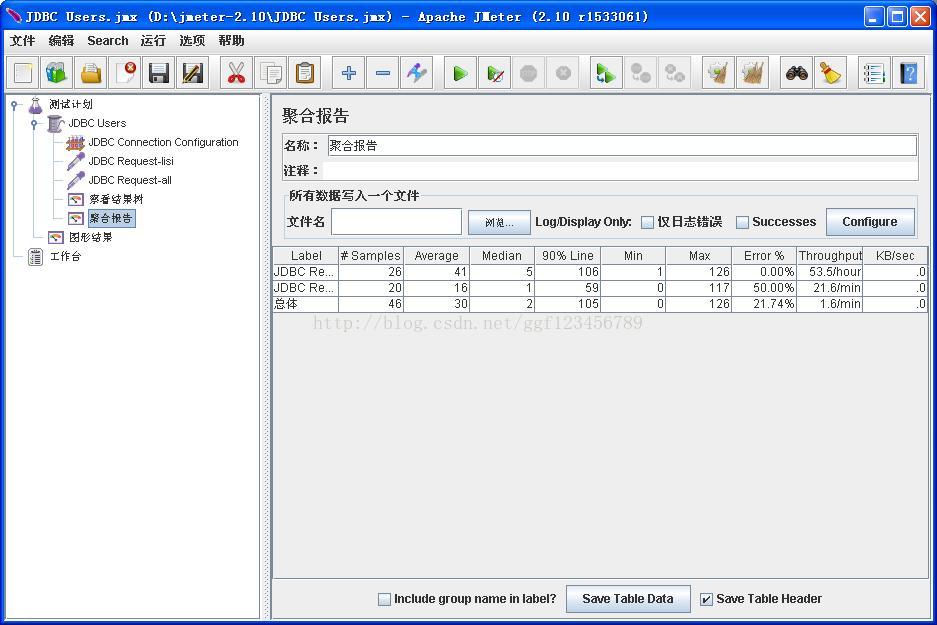Select the 总体 row label cell
This screenshot has width=937, height=625.
tap(306, 304)
